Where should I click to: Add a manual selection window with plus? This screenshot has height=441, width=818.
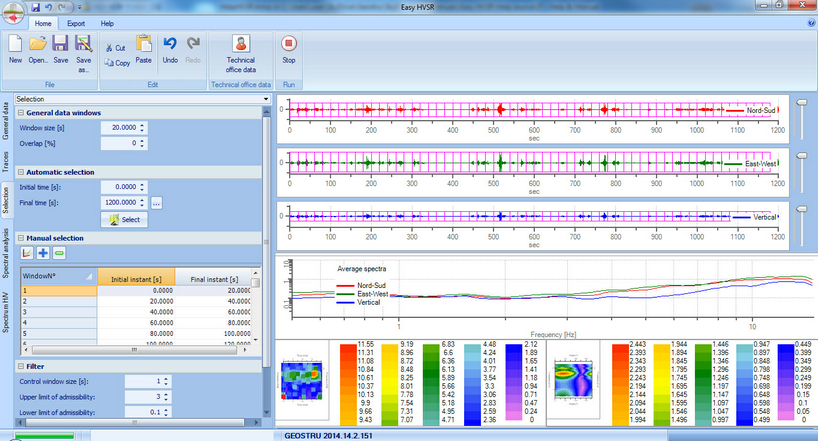click(x=43, y=253)
